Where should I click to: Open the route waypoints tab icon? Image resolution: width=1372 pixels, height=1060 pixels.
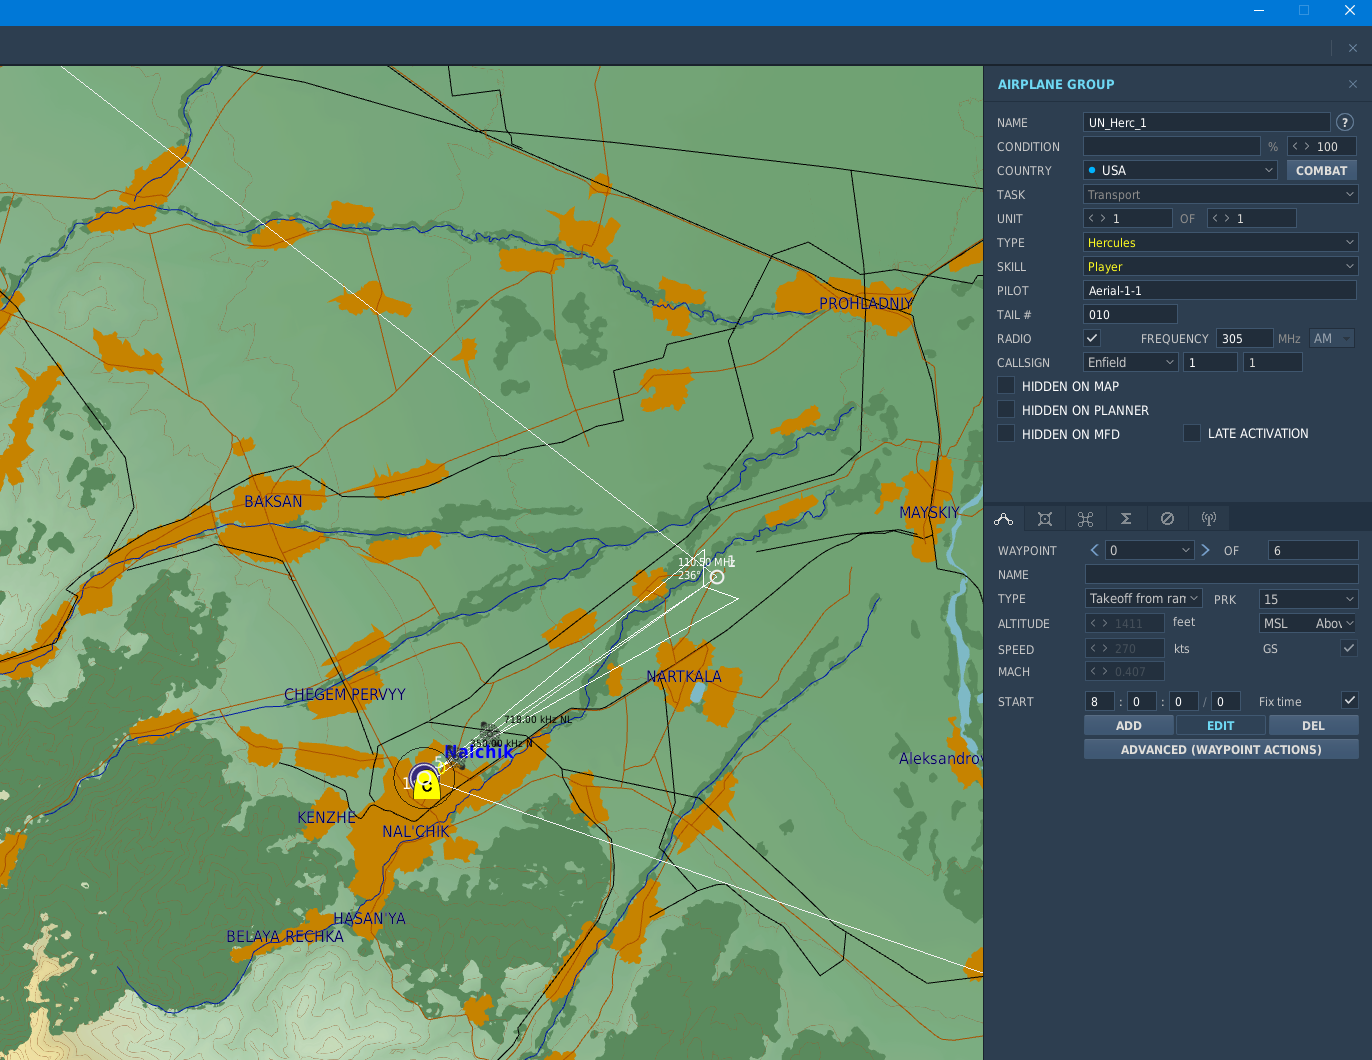click(x=1004, y=519)
